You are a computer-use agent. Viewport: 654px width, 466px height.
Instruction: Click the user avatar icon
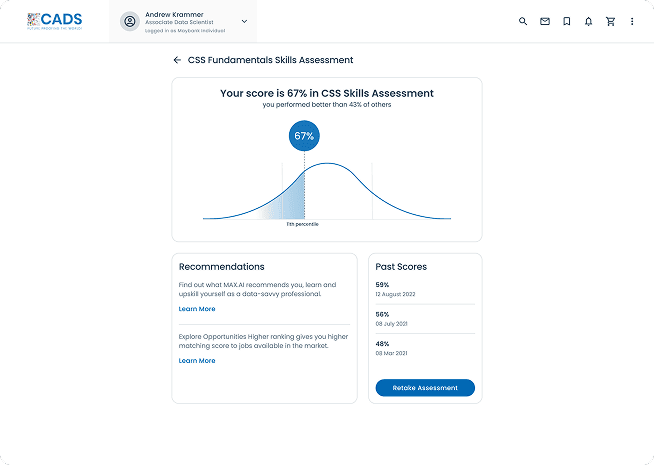point(129,21)
